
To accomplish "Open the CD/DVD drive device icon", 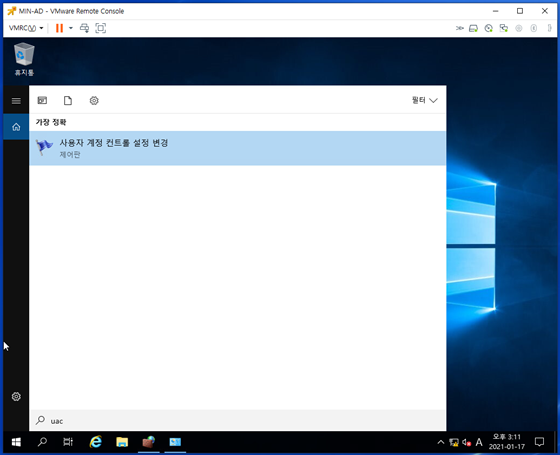I will point(489,28).
